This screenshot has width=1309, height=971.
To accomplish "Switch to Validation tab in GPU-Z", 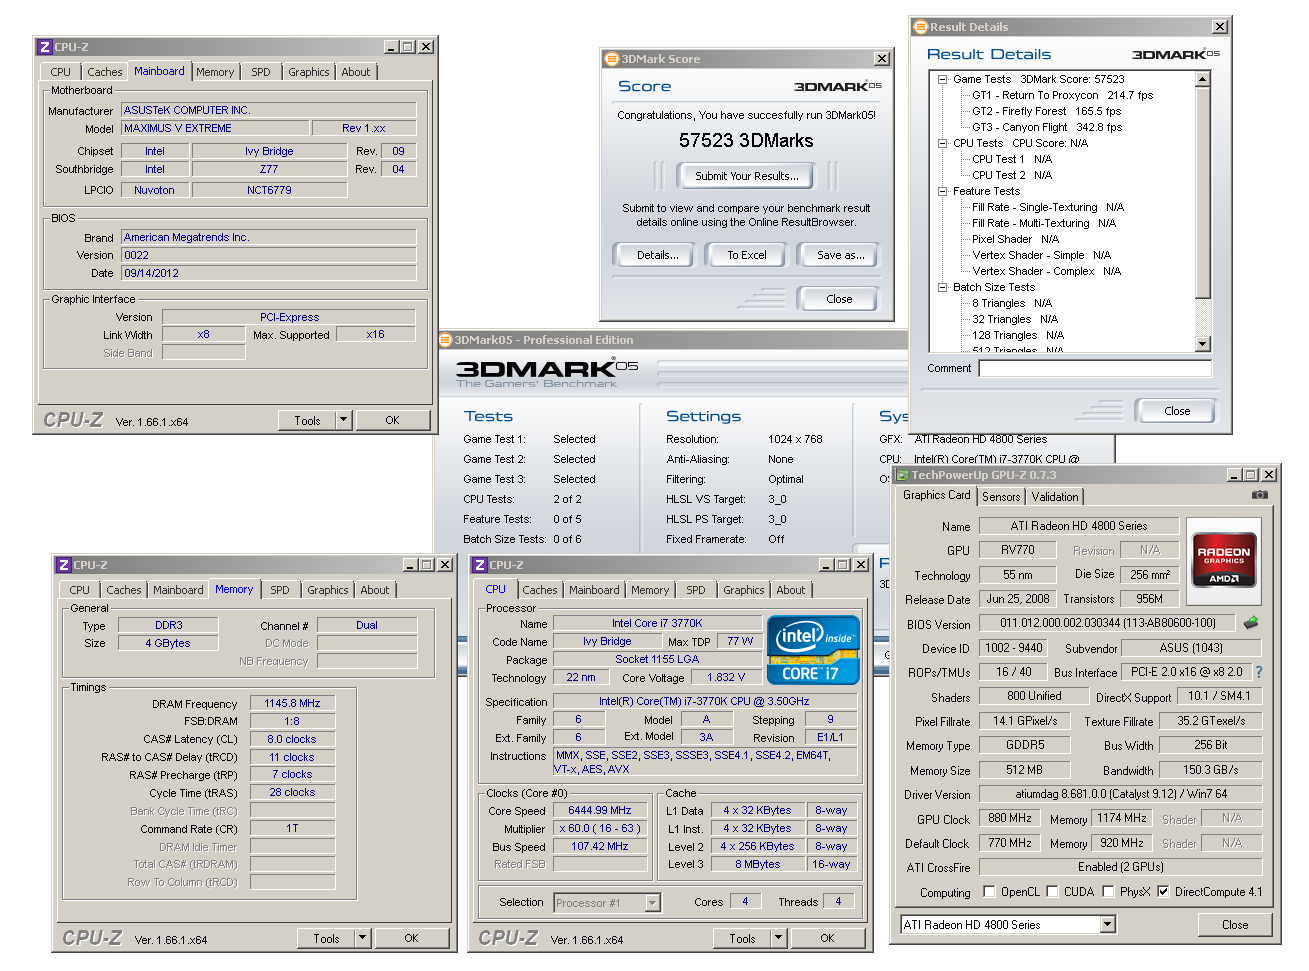I will point(1055,497).
